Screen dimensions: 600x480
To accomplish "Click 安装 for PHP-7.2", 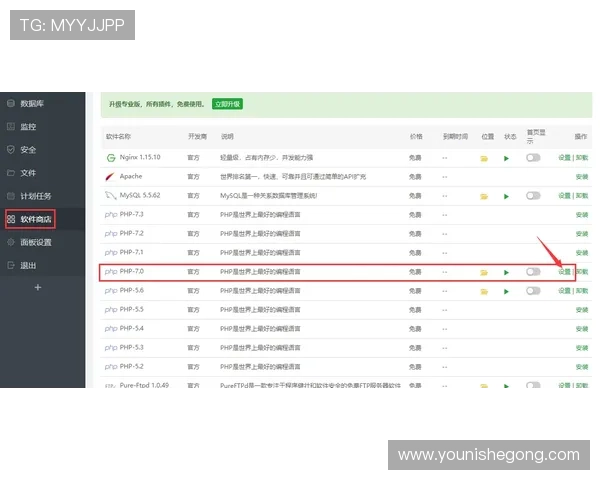I will (582, 234).
